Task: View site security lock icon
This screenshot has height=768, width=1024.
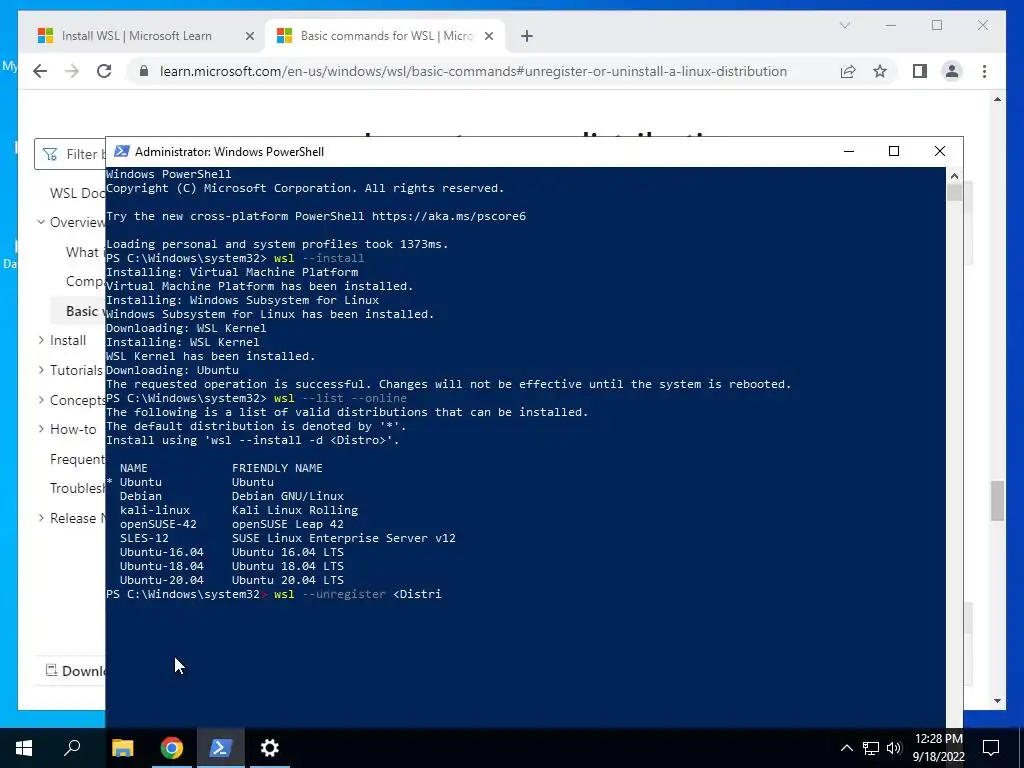Action: point(144,71)
